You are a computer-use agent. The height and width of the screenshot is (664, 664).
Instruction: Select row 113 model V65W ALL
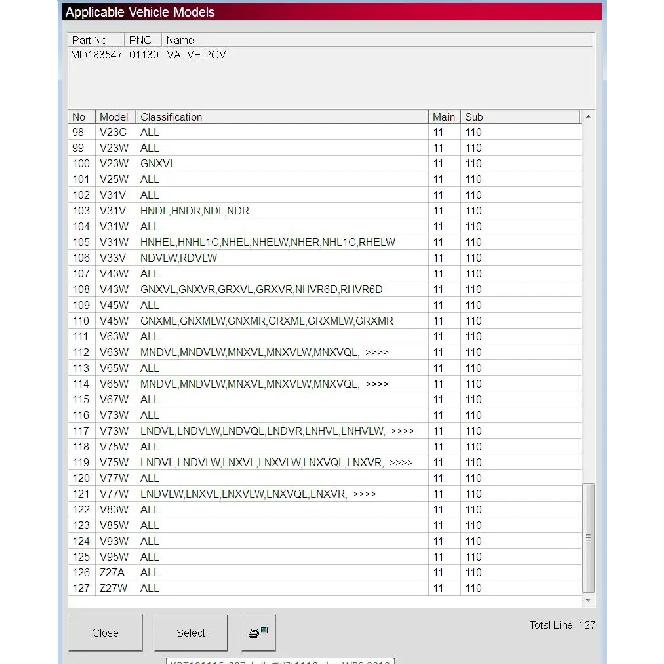[x=325, y=368]
